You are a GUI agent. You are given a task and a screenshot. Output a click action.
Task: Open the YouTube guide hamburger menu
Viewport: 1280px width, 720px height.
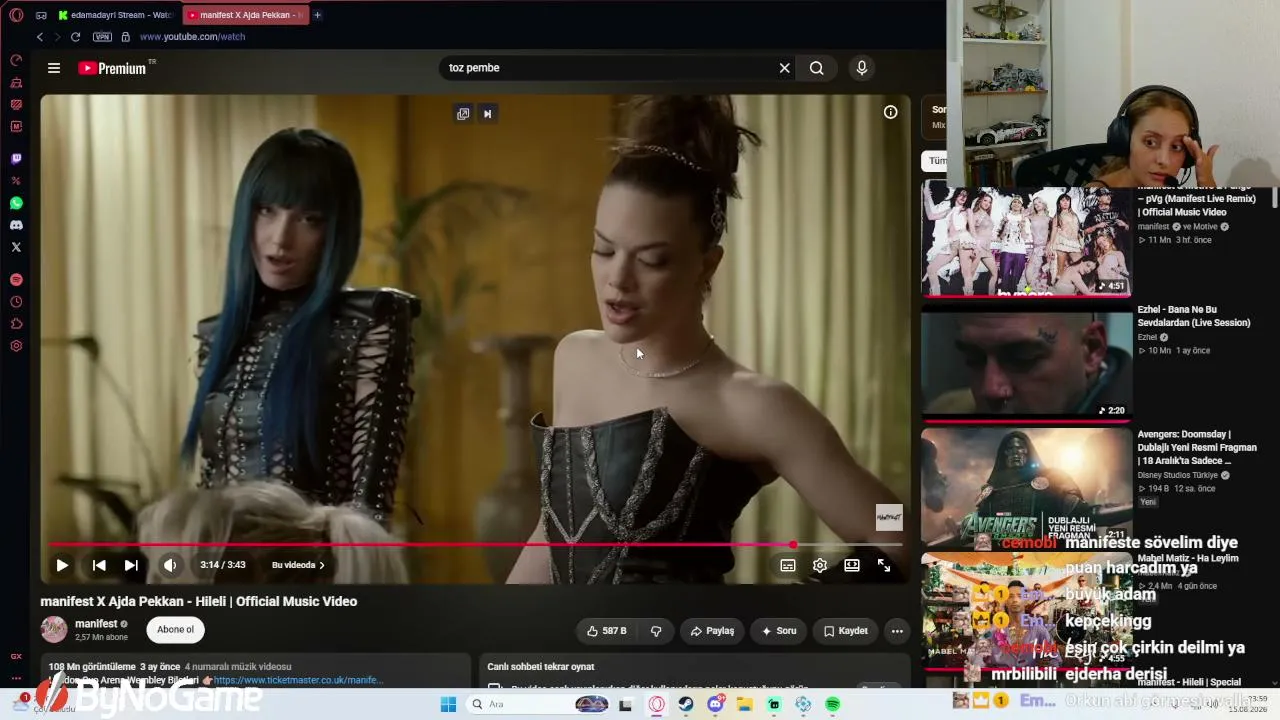click(54, 68)
